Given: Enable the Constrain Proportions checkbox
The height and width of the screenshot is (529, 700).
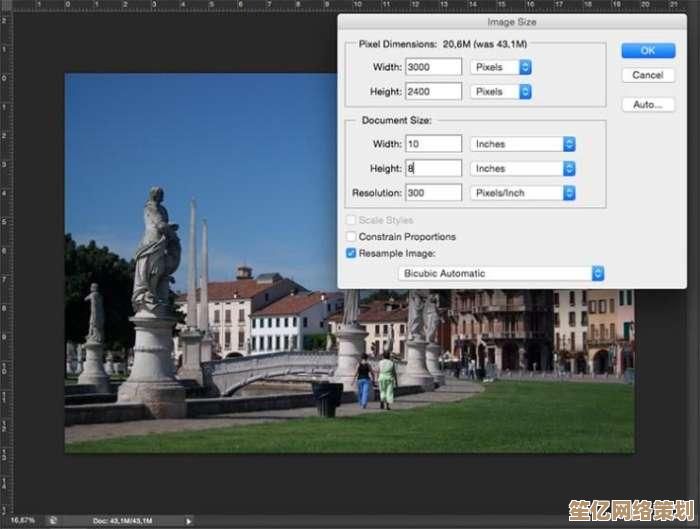Looking at the screenshot, I should [351, 237].
